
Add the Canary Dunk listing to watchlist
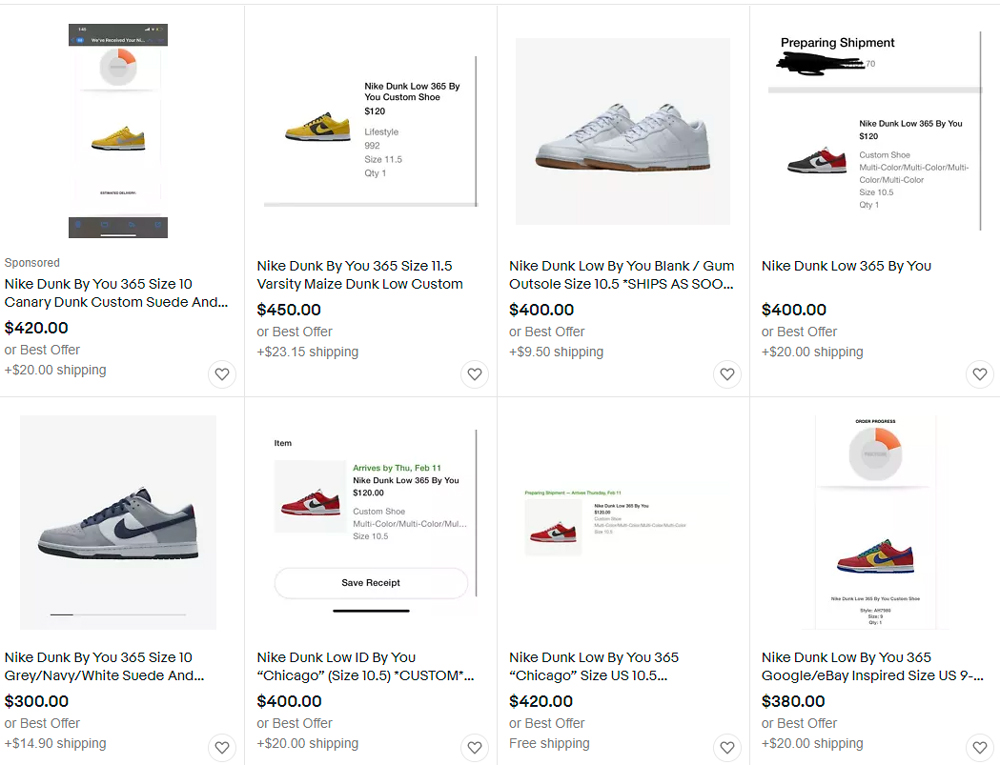222,375
